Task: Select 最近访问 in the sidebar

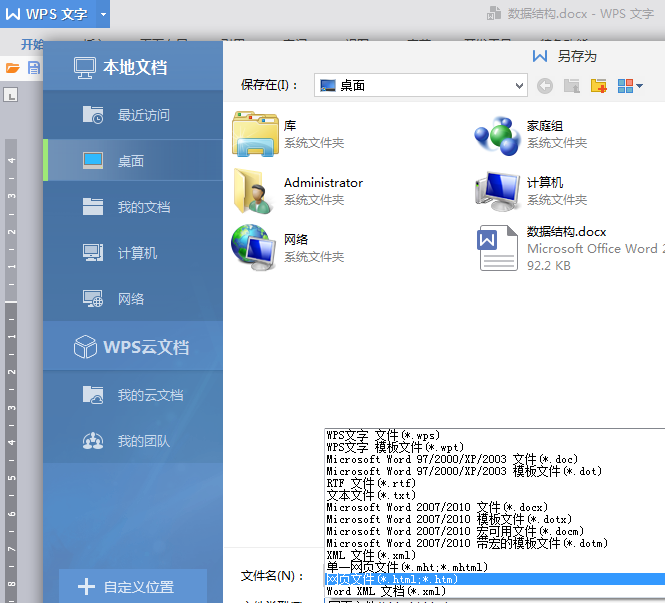Action: click(x=133, y=115)
